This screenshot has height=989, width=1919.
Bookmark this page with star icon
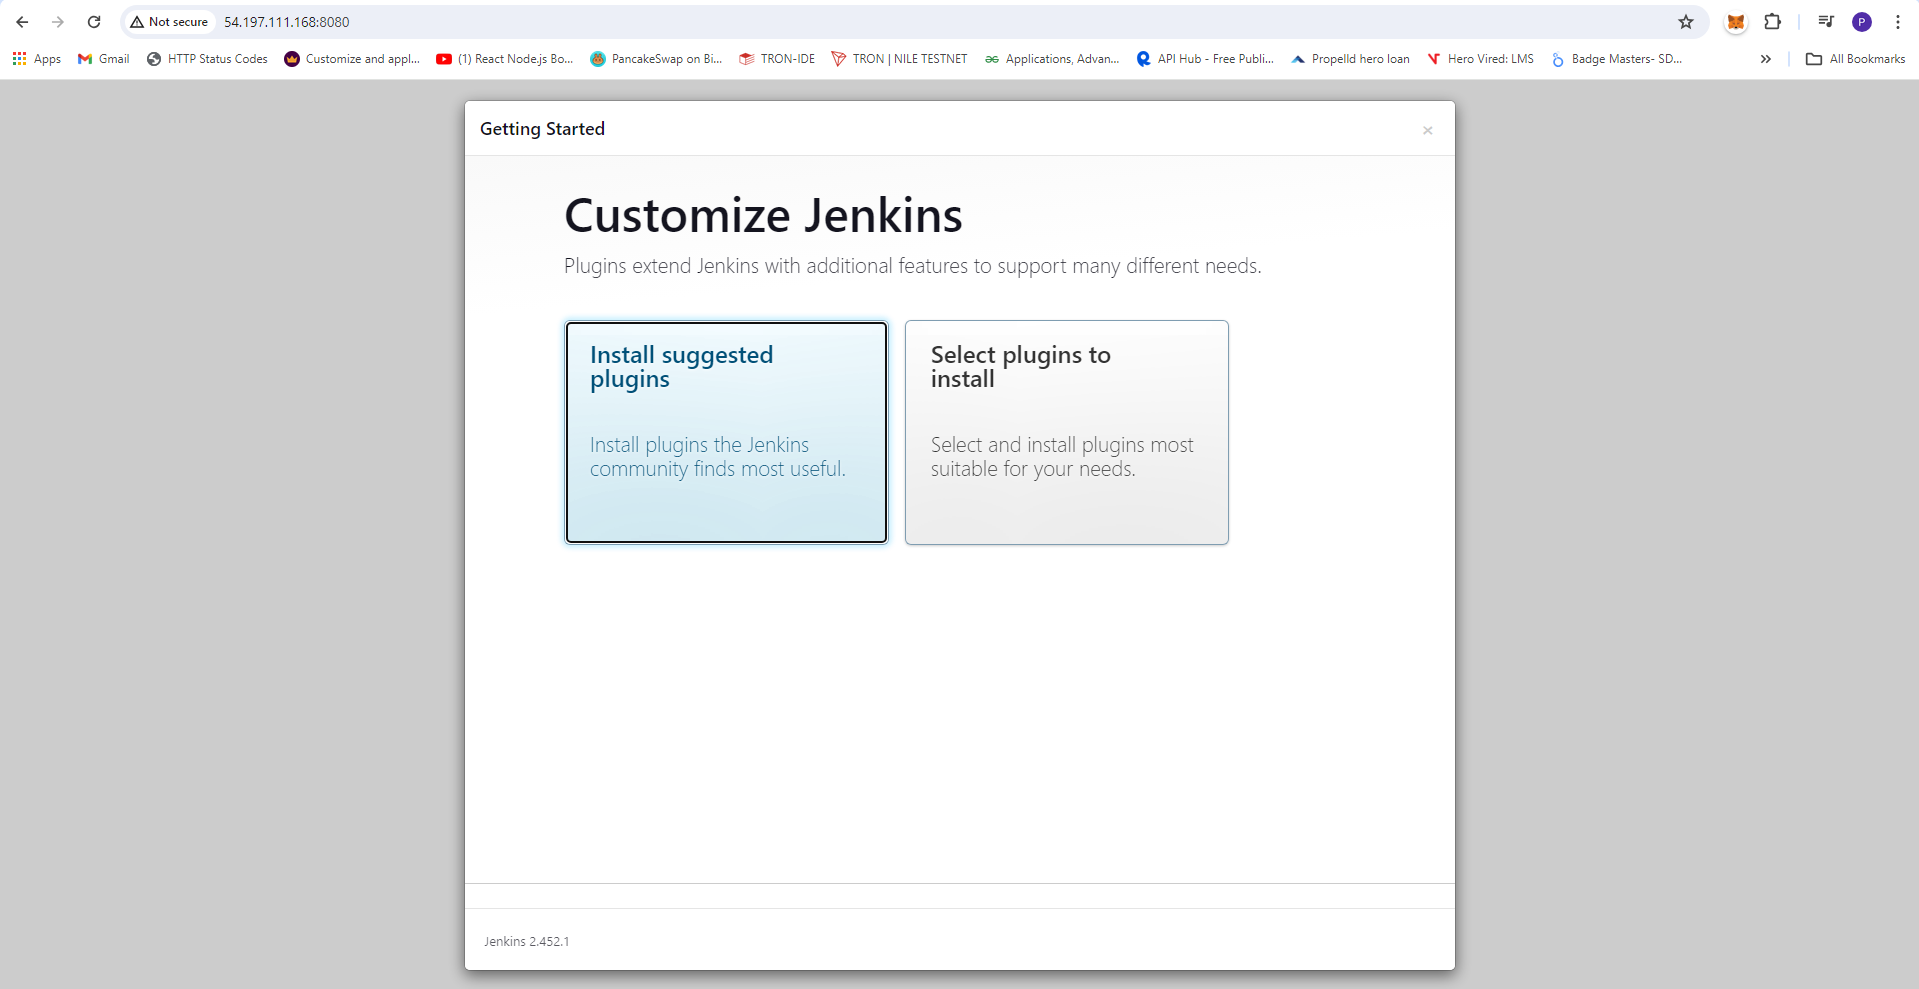pyautogui.click(x=1686, y=22)
